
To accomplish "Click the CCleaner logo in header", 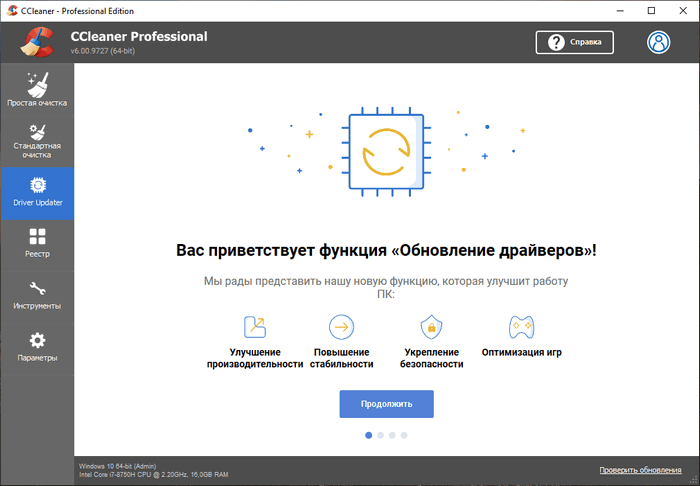I will coord(38,42).
